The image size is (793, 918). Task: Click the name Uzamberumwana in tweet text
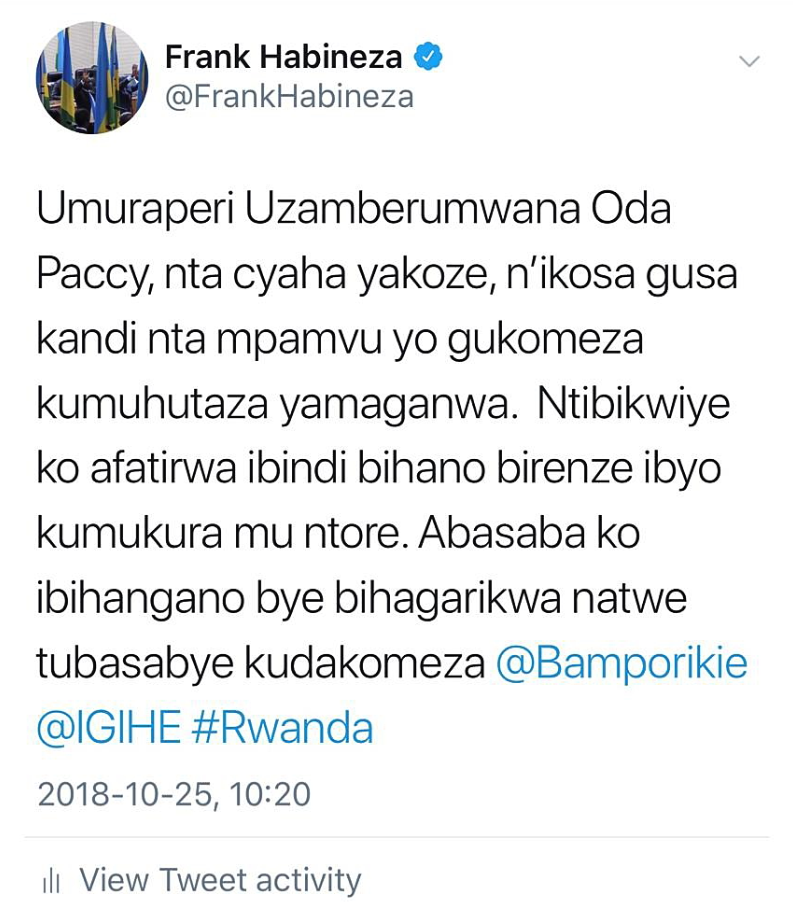(412, 209)
